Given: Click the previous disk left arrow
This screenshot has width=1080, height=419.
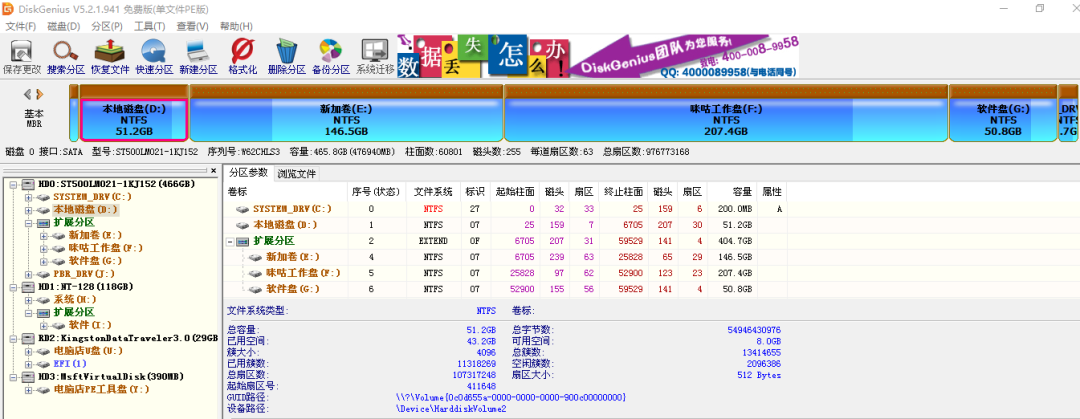Looking at the screenshot, I should (x=28, y=94).
